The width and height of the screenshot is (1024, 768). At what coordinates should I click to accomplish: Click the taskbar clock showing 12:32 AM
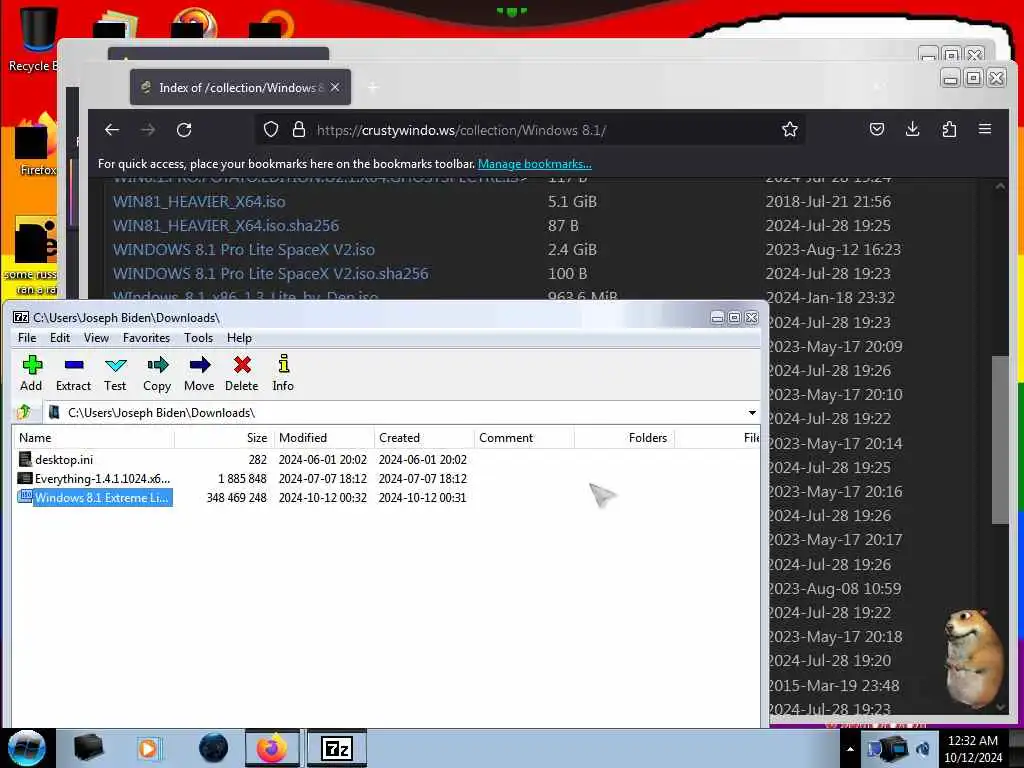(x=972, y=748)
